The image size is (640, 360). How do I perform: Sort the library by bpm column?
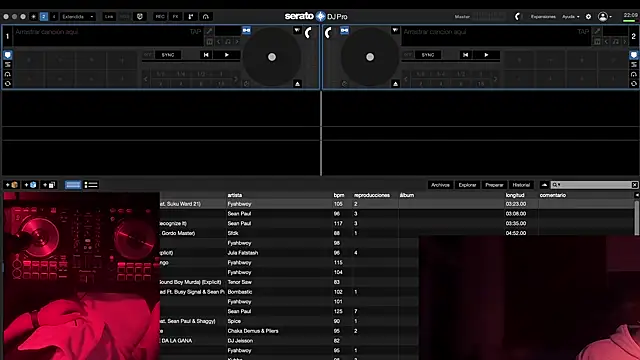[x=338, y=195]
